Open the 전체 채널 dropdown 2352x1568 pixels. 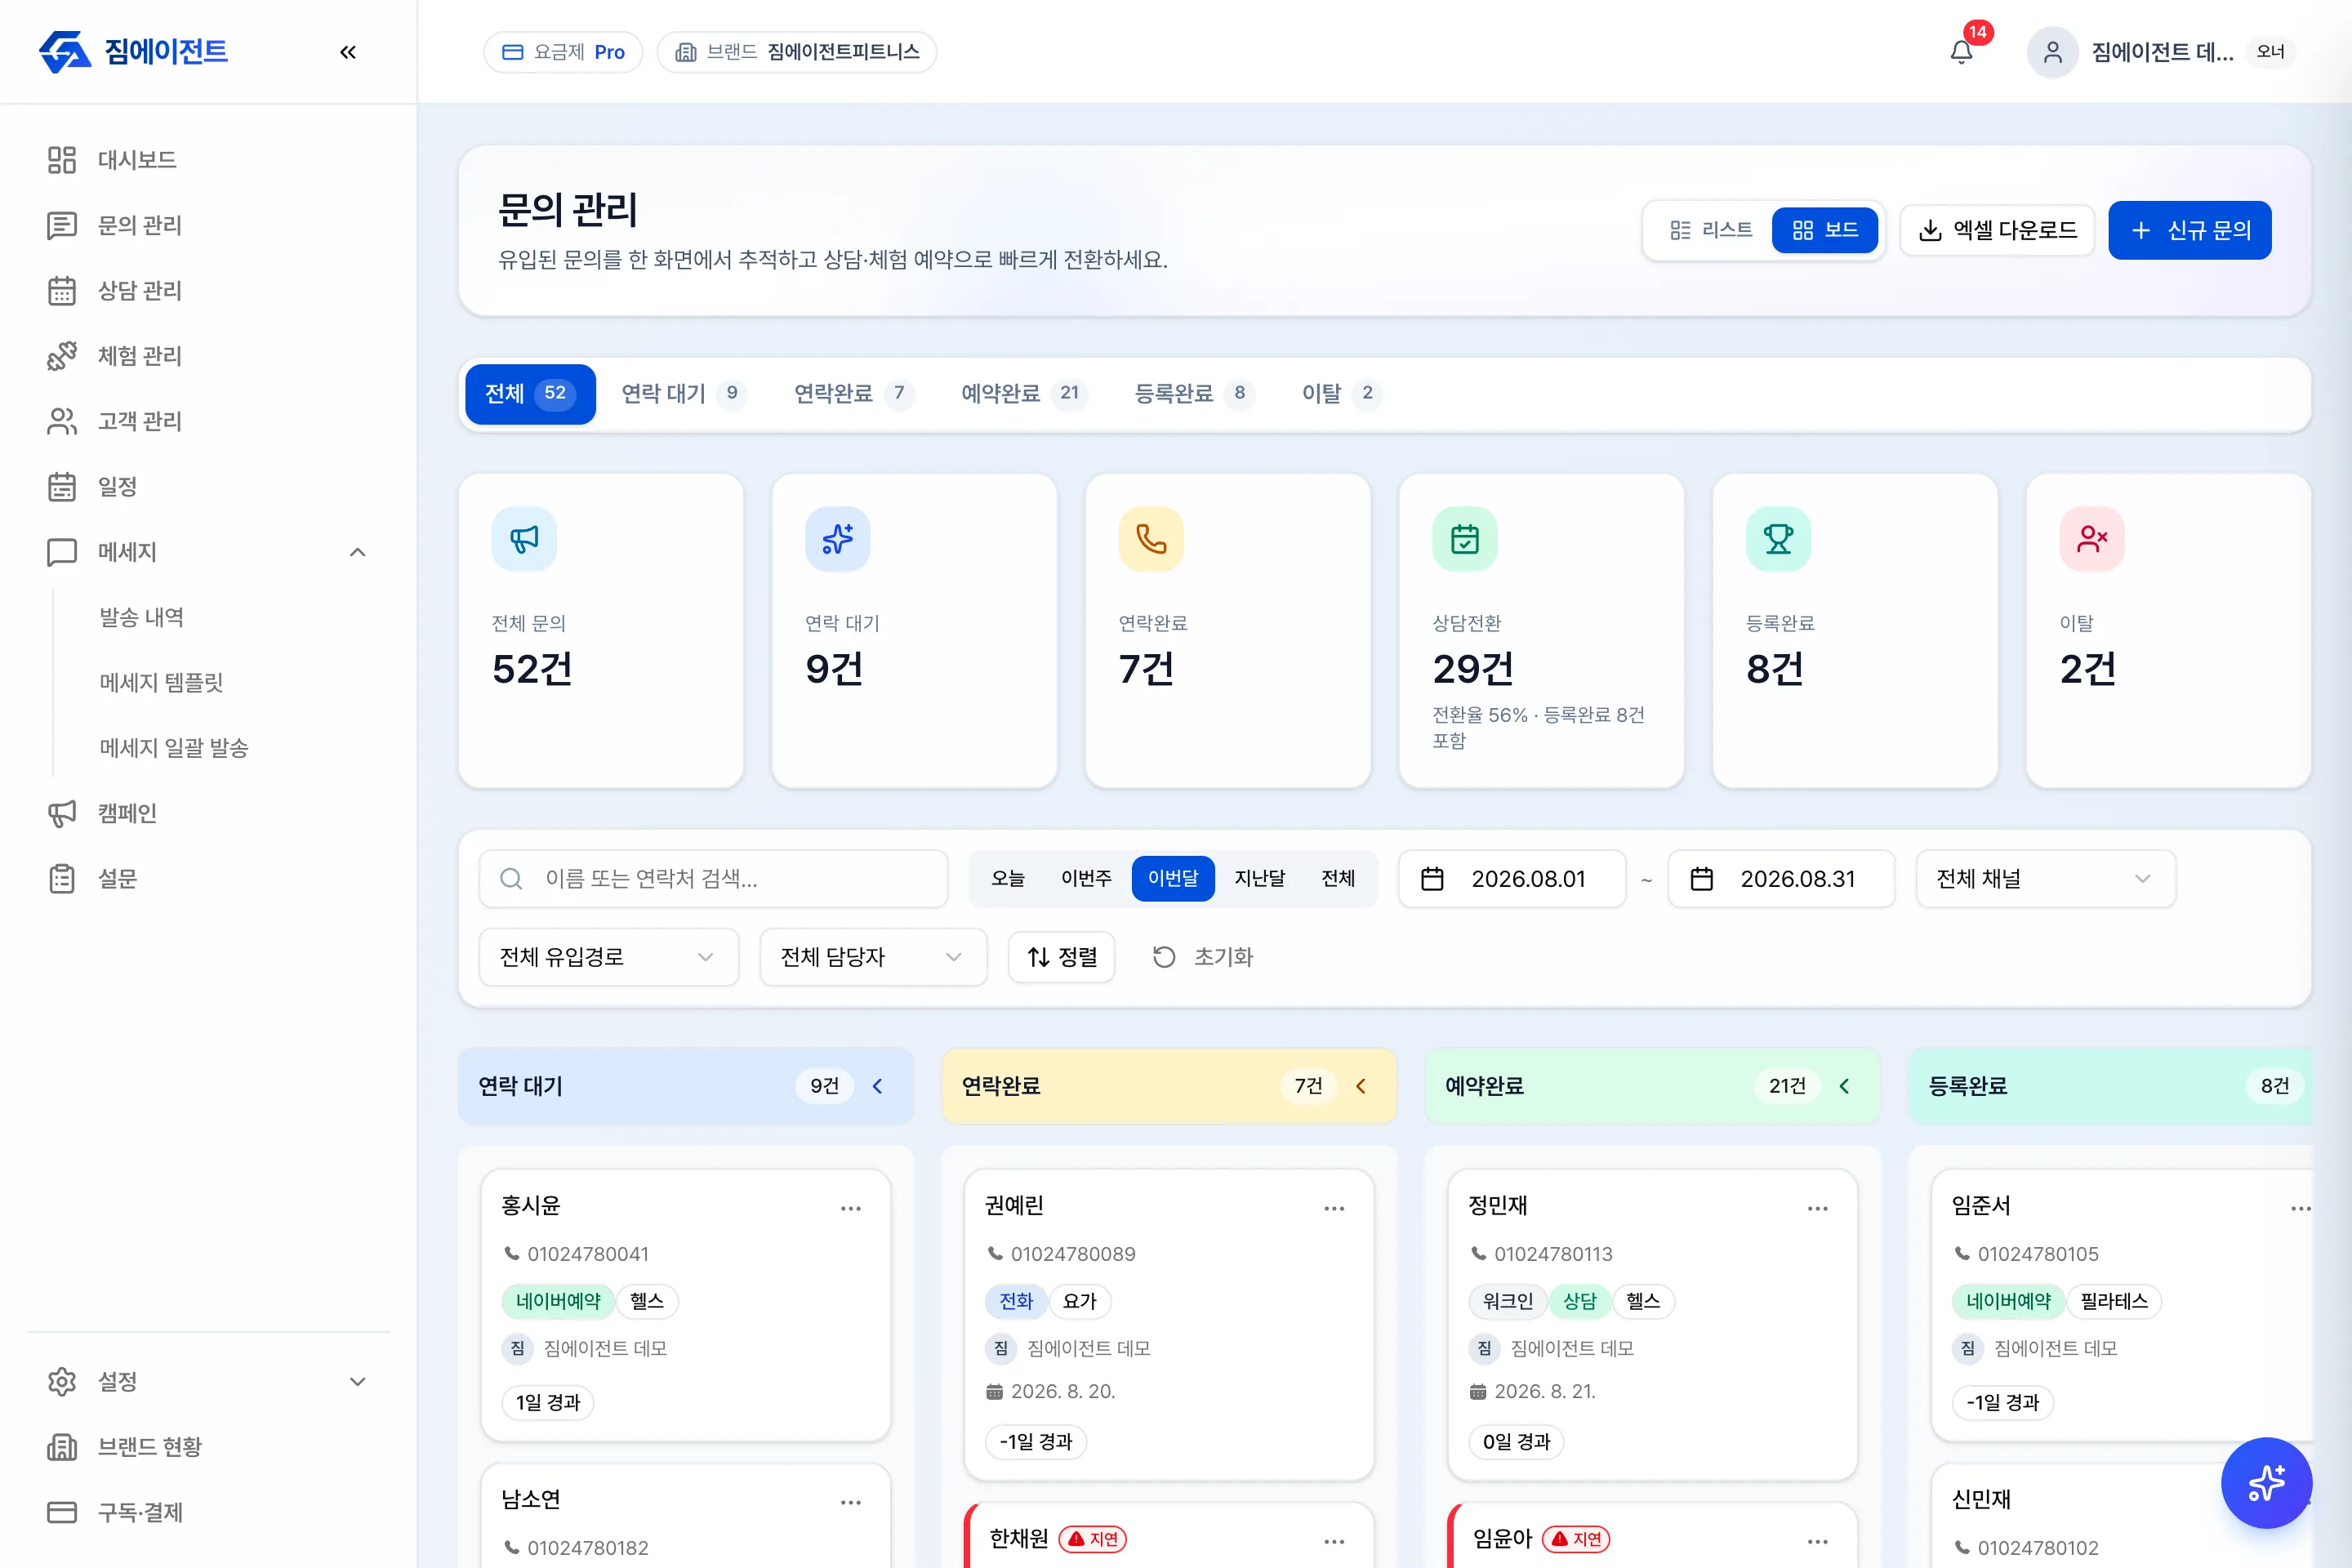(x=2045, y=878)
